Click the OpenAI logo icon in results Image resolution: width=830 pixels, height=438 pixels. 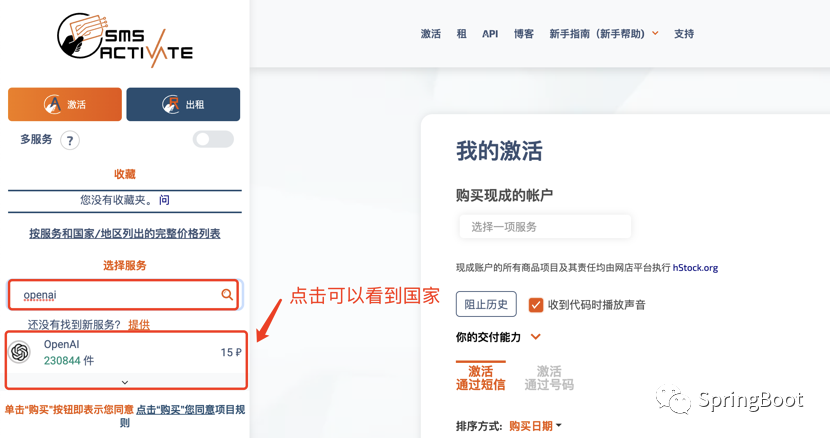coord(20,352)
